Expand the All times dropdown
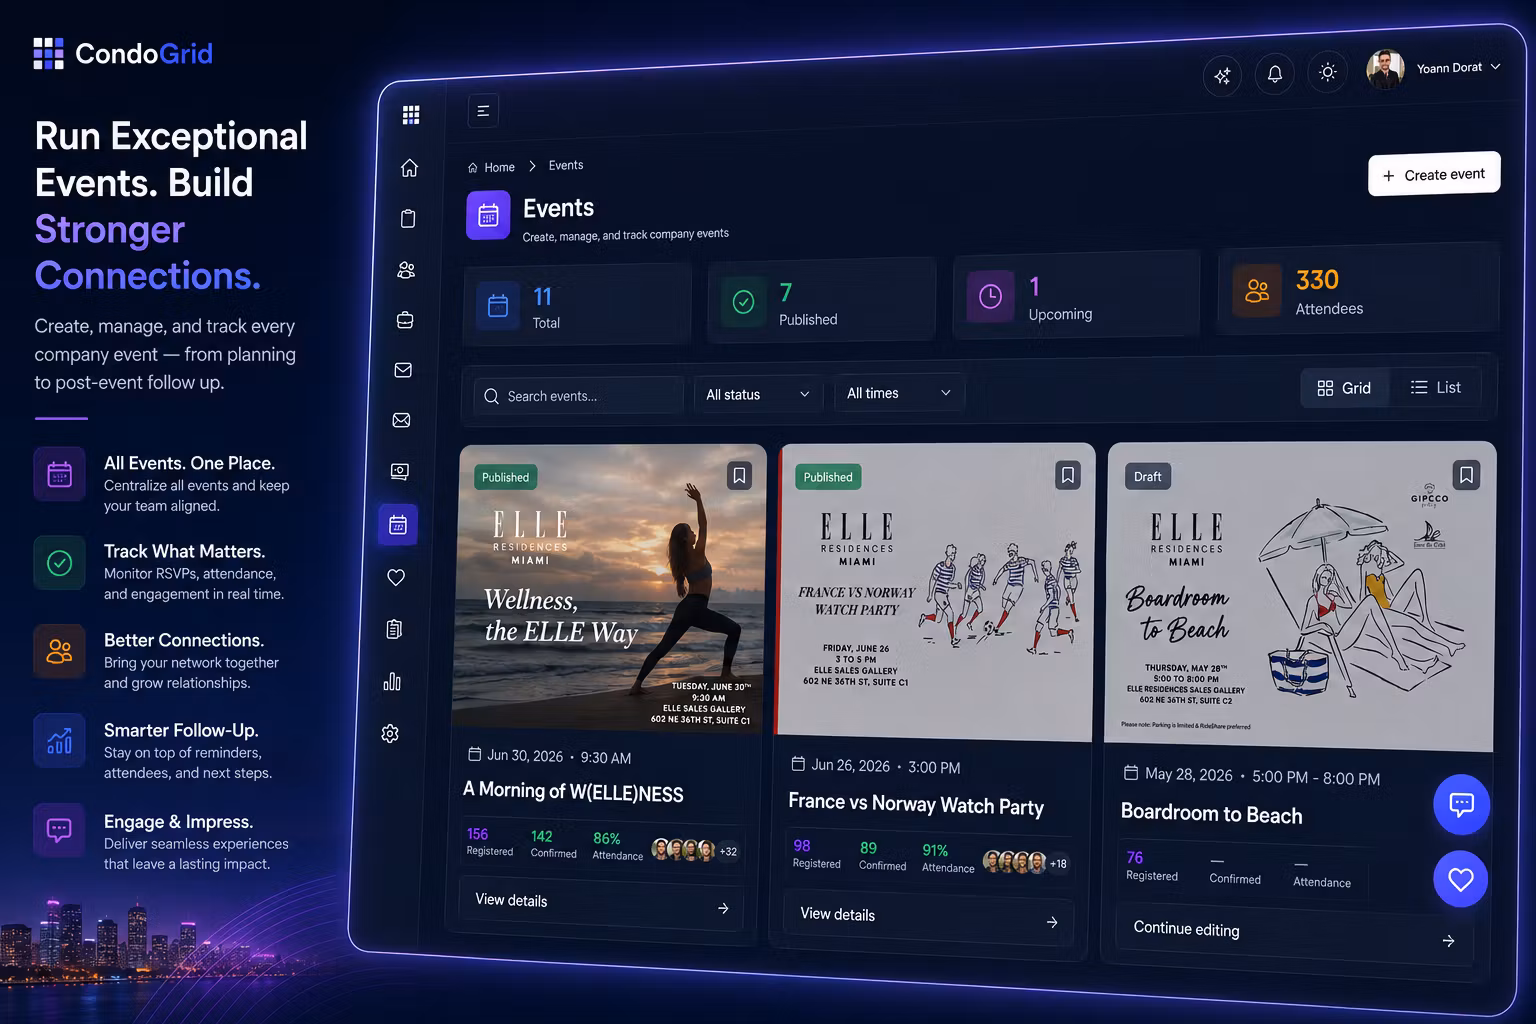The height and width of the screenshot is (1024, 1536). pos(899,393)
